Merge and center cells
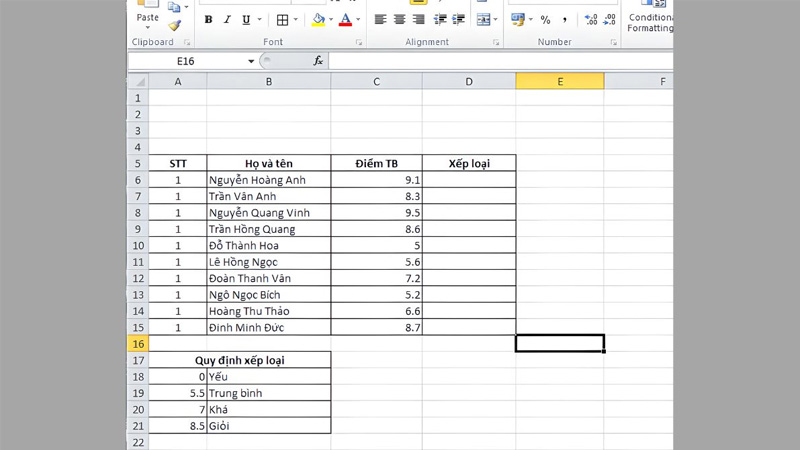Screen dimensions: 800x450 [x=483, y=20]
